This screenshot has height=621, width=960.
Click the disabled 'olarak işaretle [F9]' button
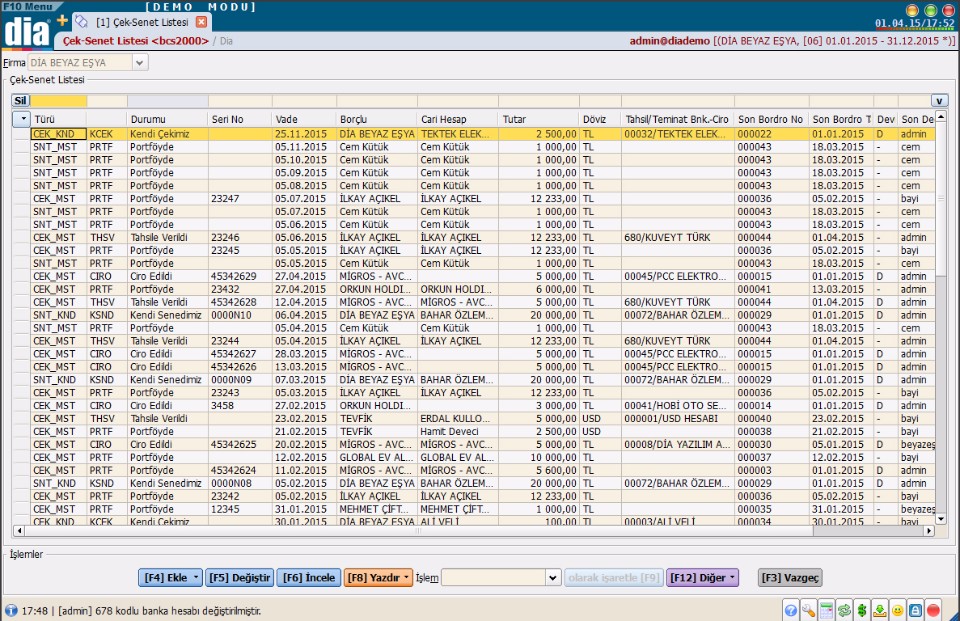613,578
